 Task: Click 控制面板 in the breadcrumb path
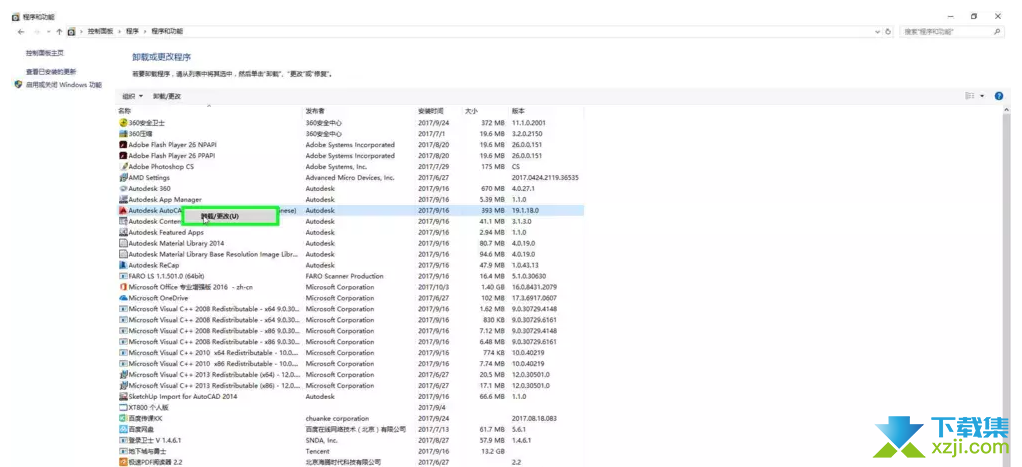pyautogui.click(x=100, y=31)
